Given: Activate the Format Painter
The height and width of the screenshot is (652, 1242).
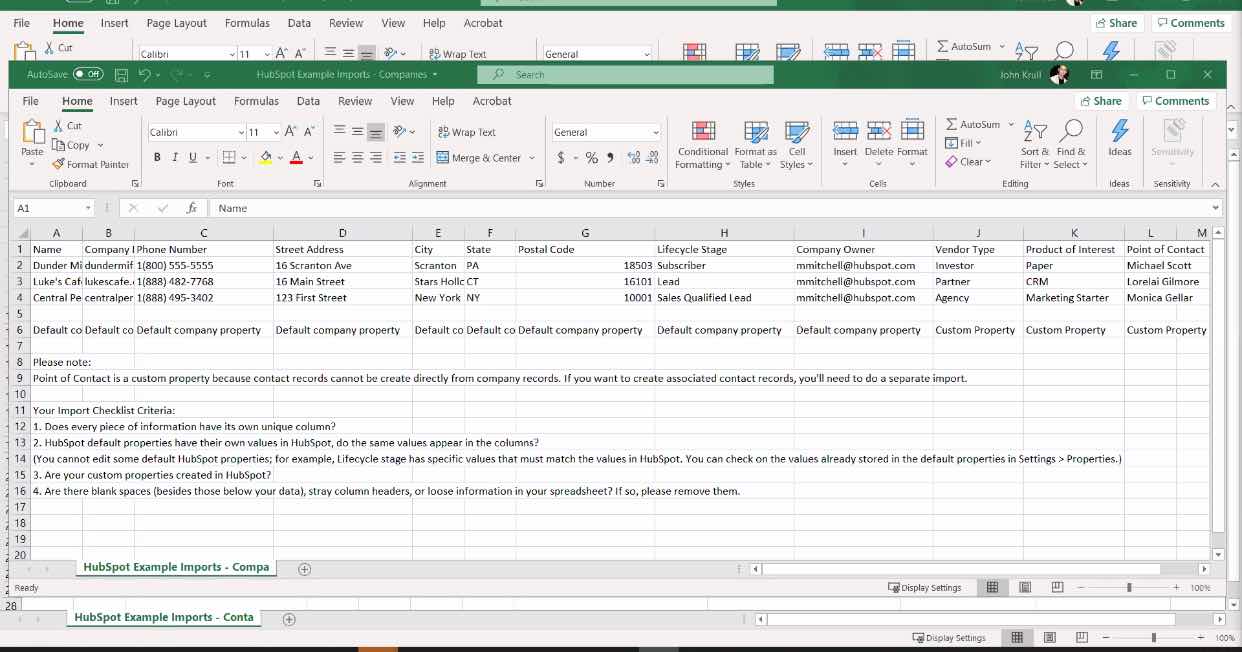Looking at the screenshot, I should [x=91, y=164].
